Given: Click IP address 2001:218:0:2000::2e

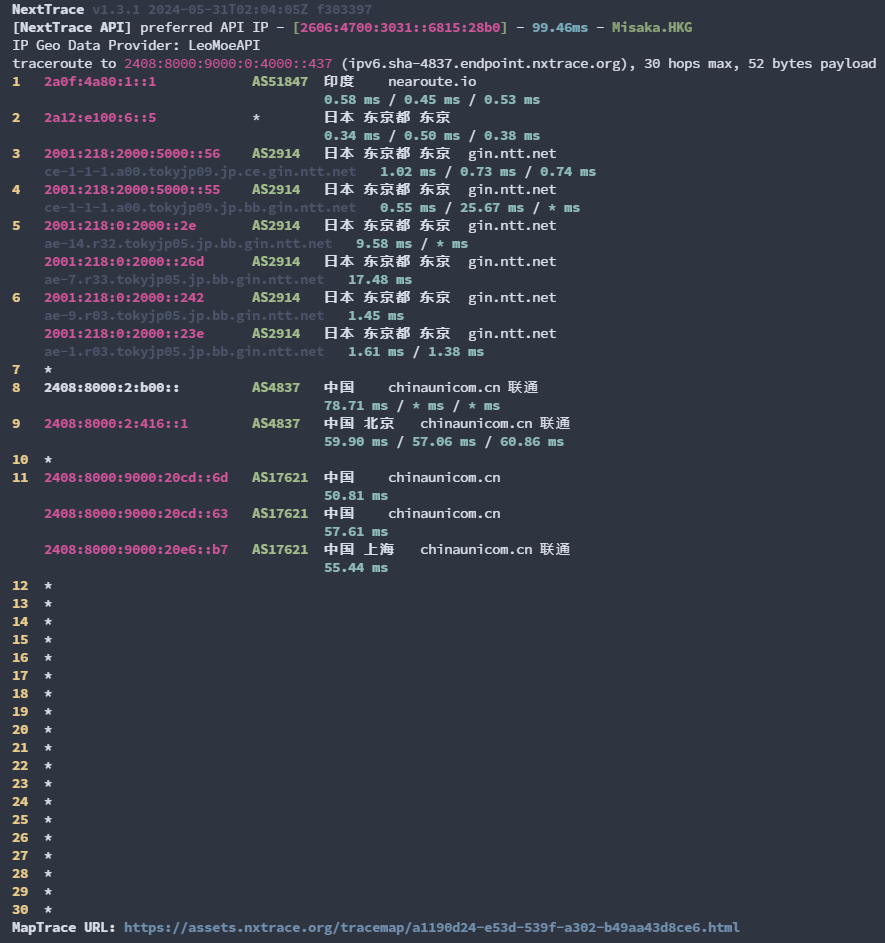Looking at the screenshot, I should (x=120, y=226).
